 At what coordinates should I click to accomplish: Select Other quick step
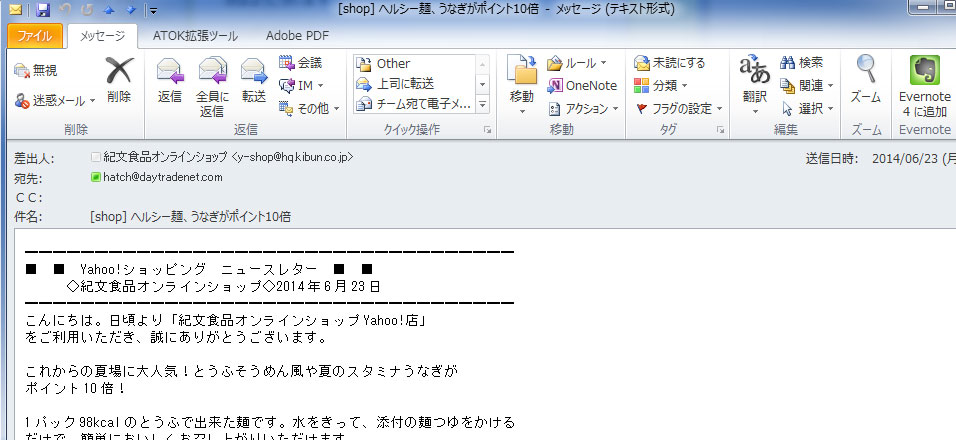coord(415,63)
